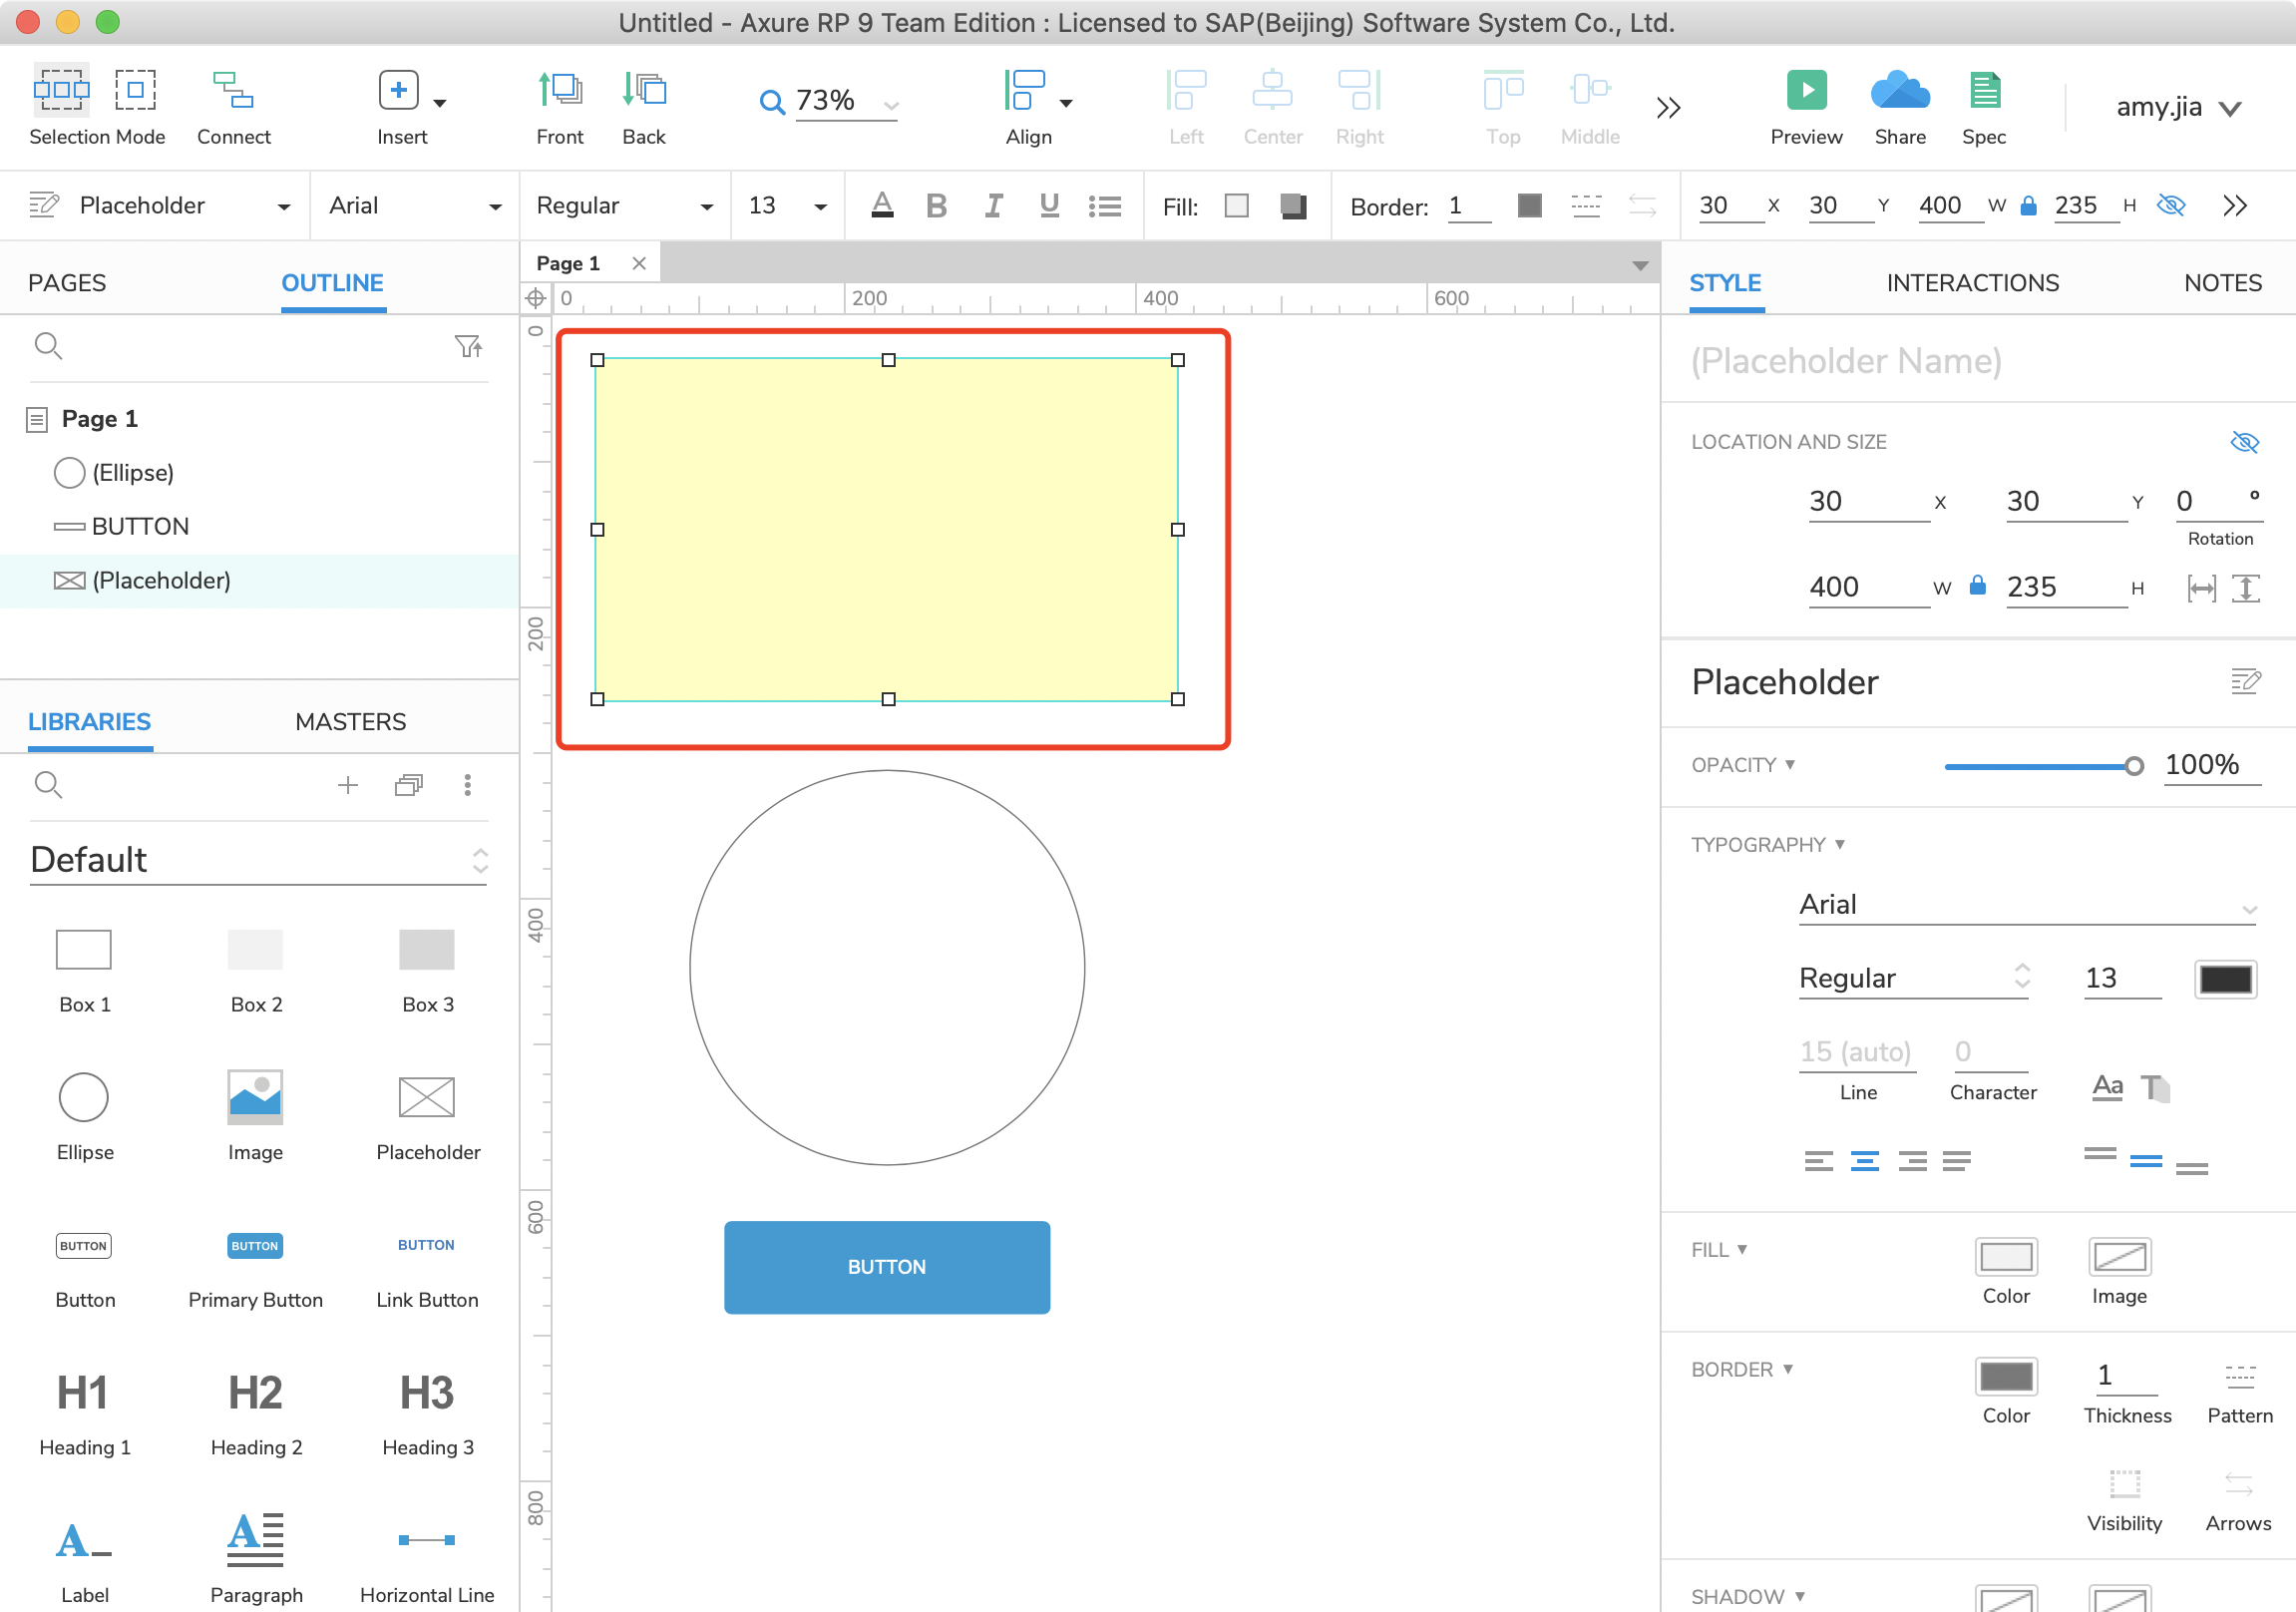
Task: Click the Preview play icon
Action: (x=1806, y=91)
